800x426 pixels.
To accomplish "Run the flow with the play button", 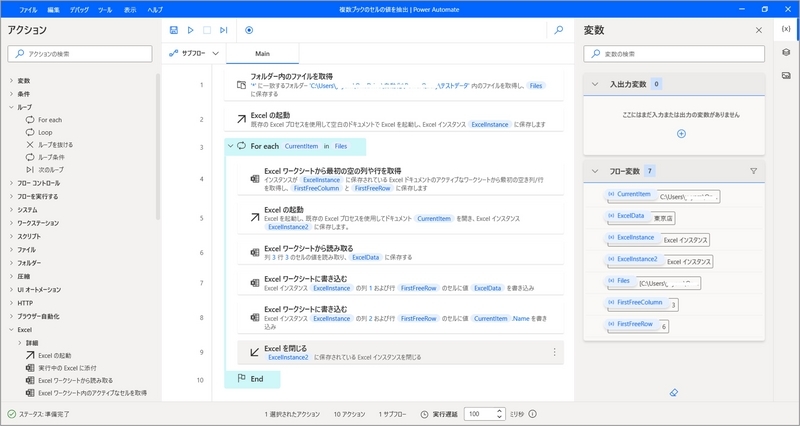I will pos(190,30).
